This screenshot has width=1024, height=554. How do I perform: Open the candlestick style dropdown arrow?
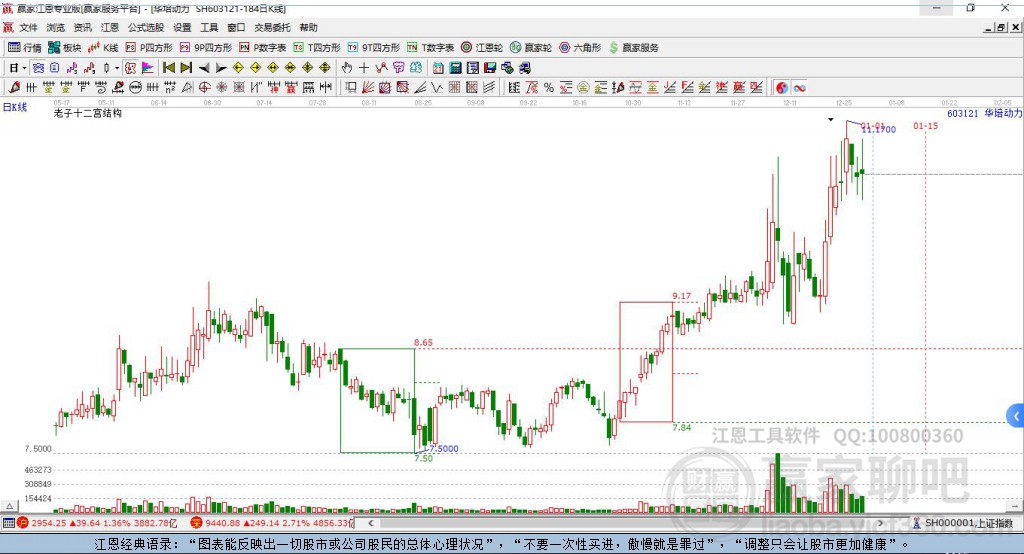click(x=117, y=68)
